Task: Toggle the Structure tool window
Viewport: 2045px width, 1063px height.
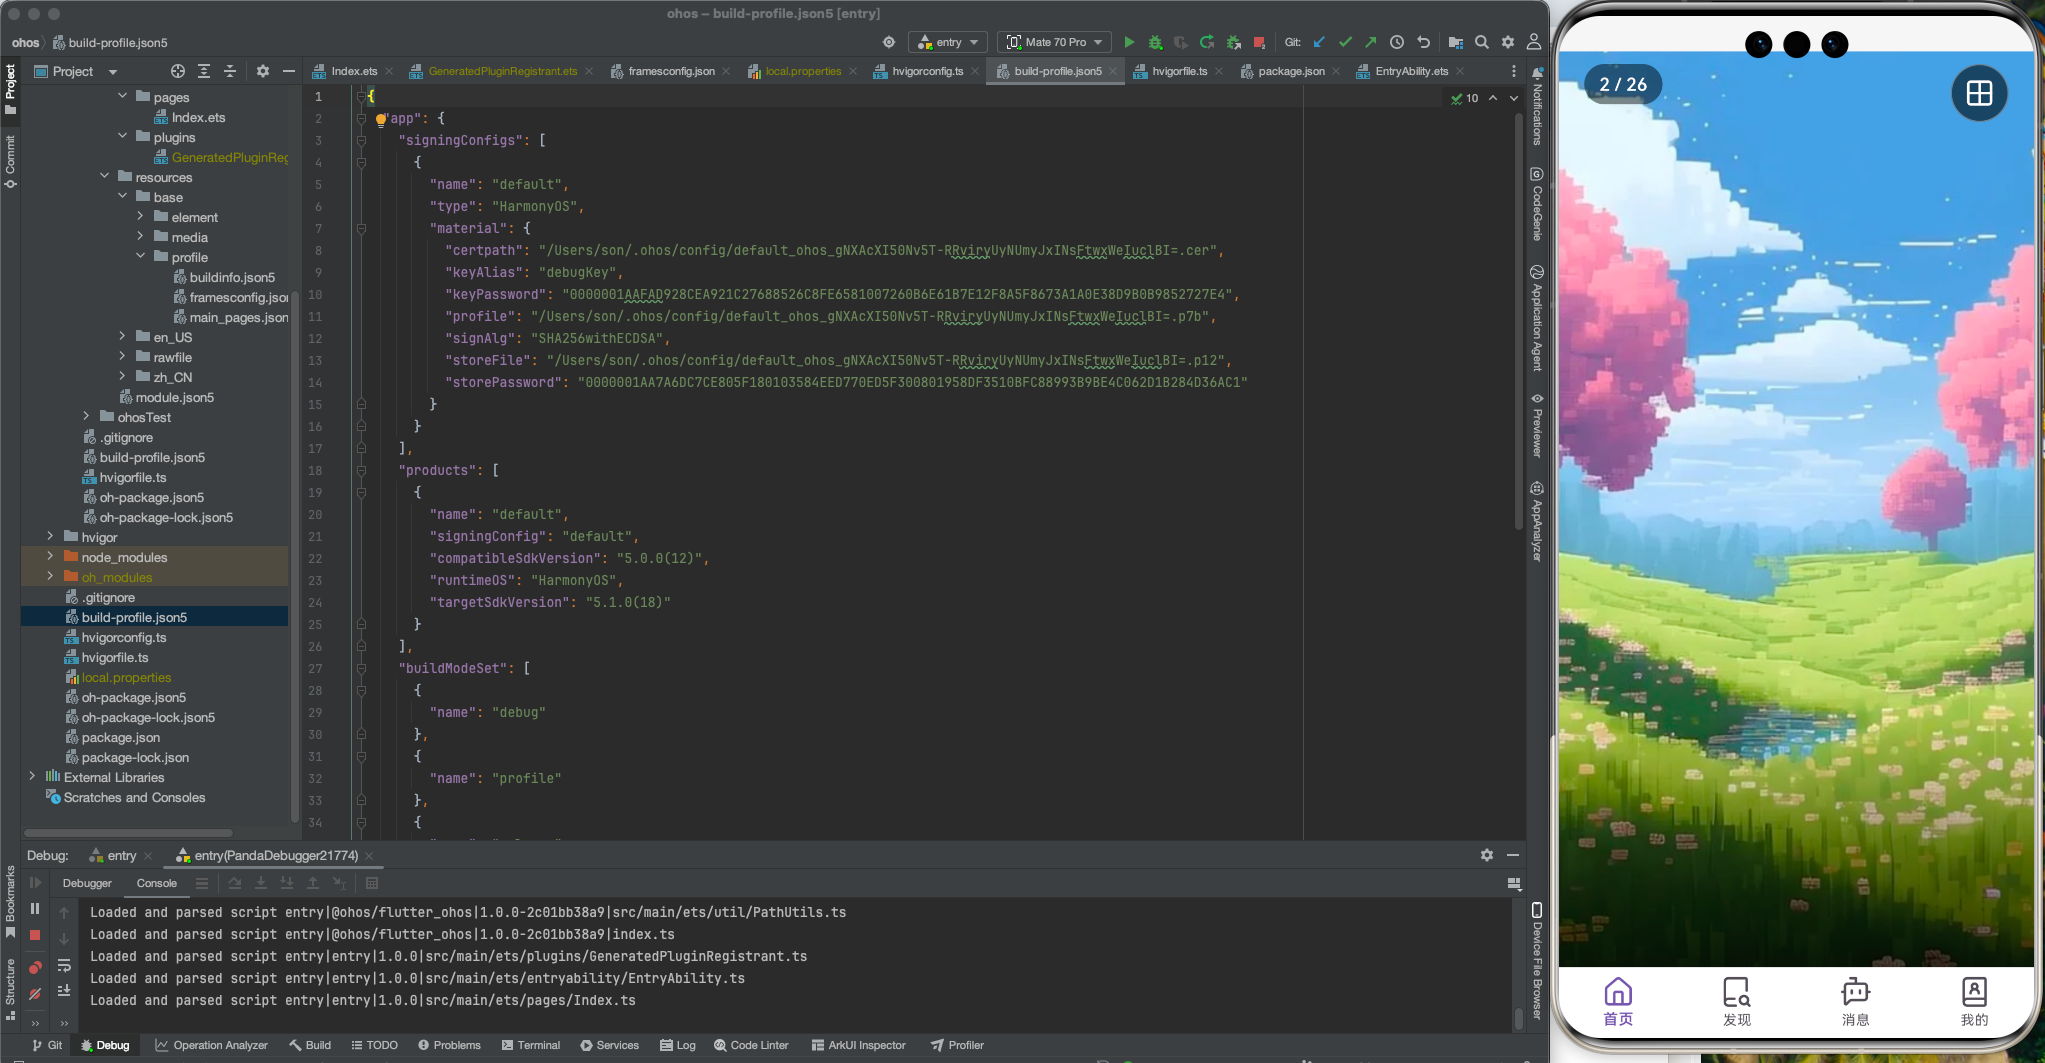Action: [10, 989]
